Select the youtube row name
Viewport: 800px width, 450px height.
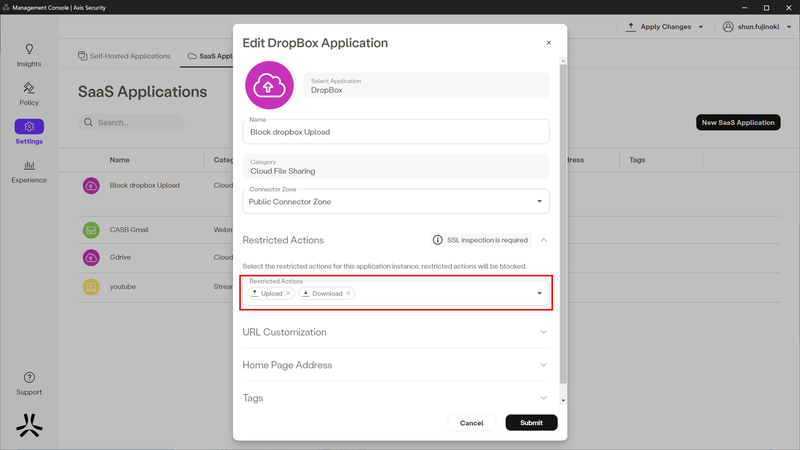pos(122,287)
